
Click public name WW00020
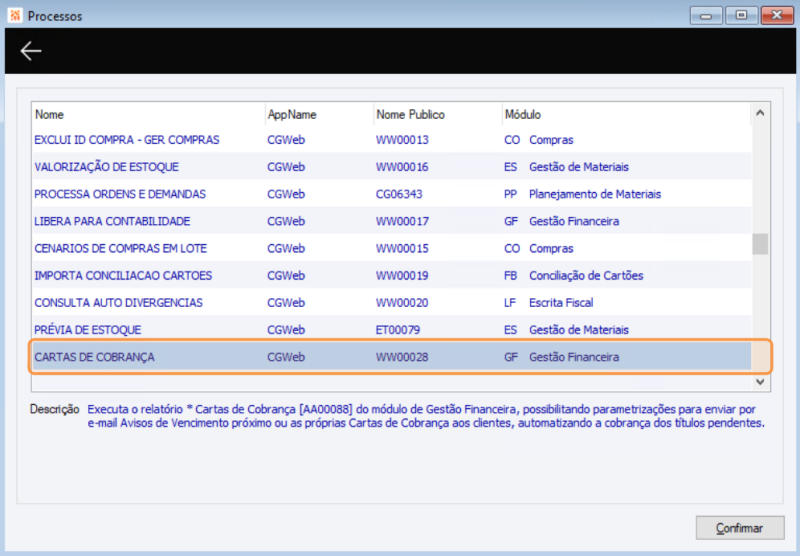[402, 302]
